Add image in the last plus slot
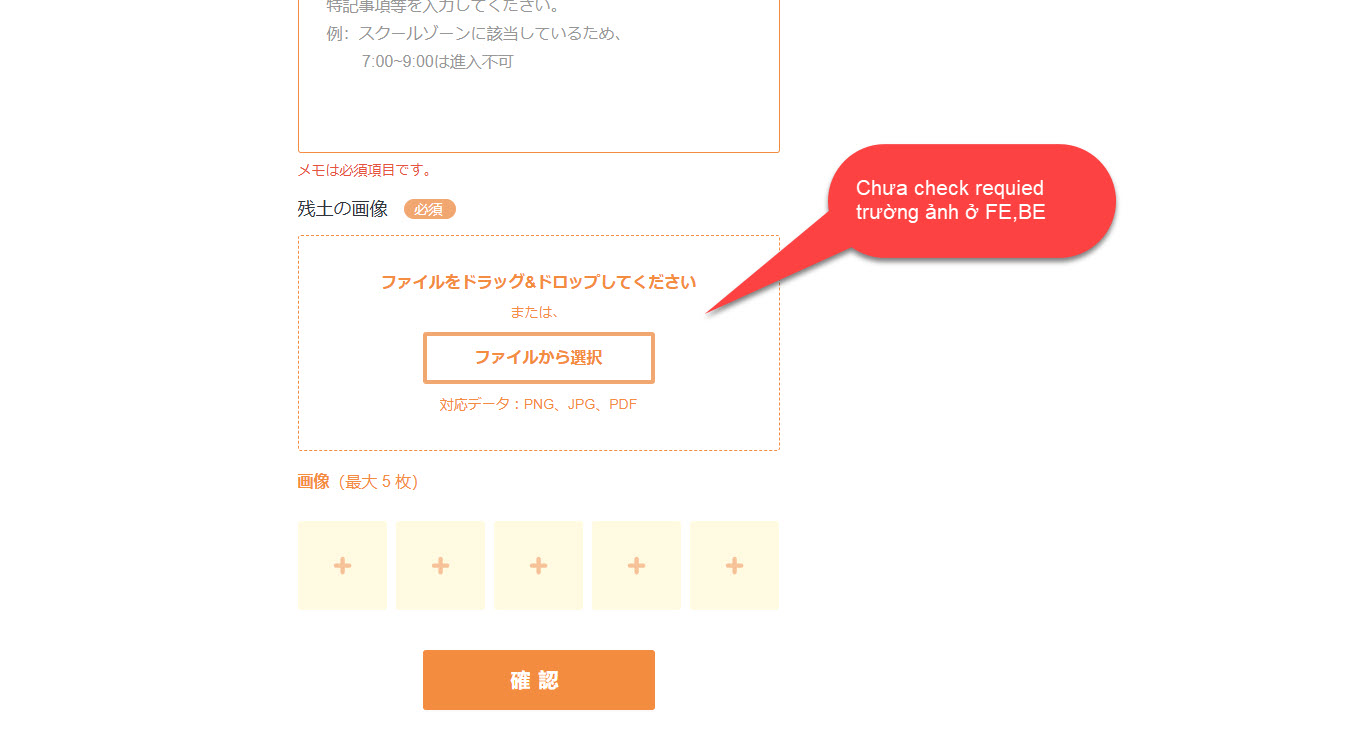Screen dimensions: 1351x750 pos(734,566)
